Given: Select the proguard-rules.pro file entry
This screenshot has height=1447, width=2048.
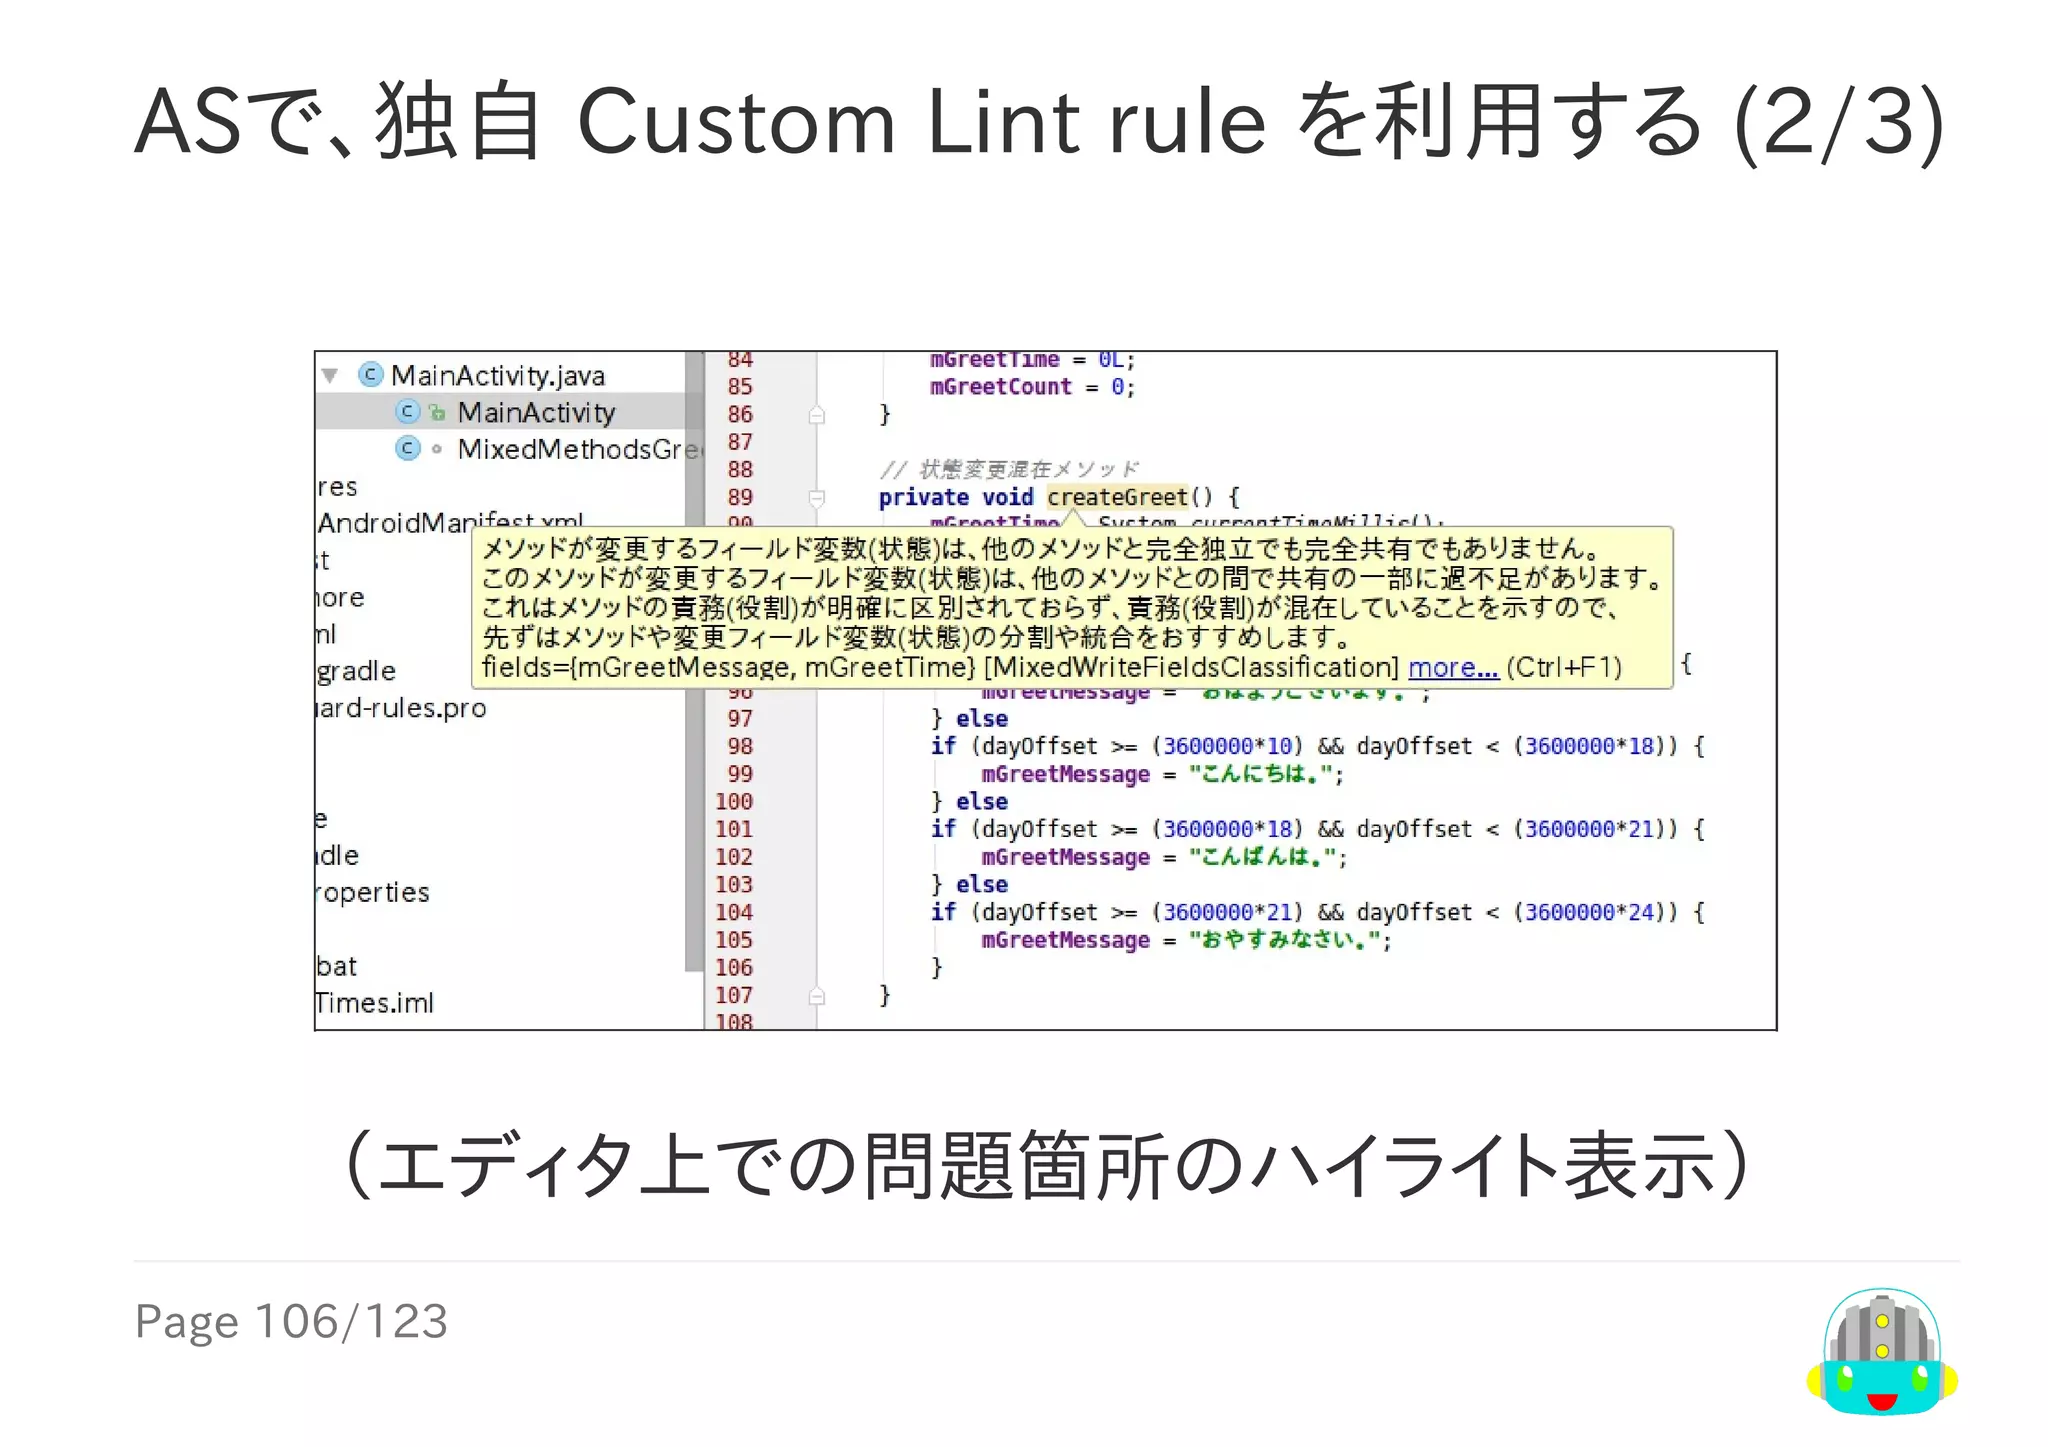Looking at the screenshot, I should [x=401, y=708].
